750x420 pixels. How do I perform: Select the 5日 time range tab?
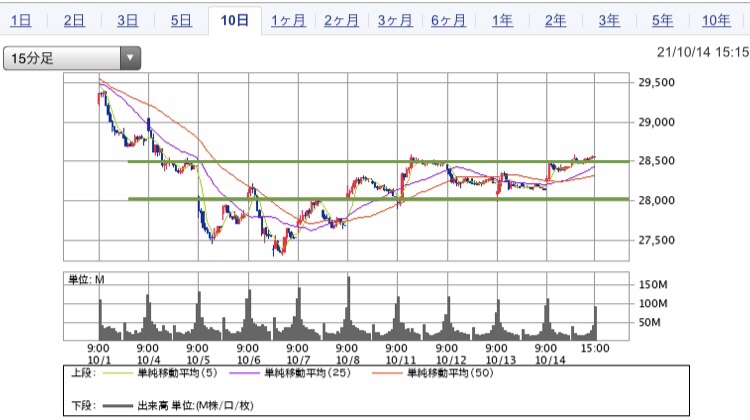click(181, 20)
